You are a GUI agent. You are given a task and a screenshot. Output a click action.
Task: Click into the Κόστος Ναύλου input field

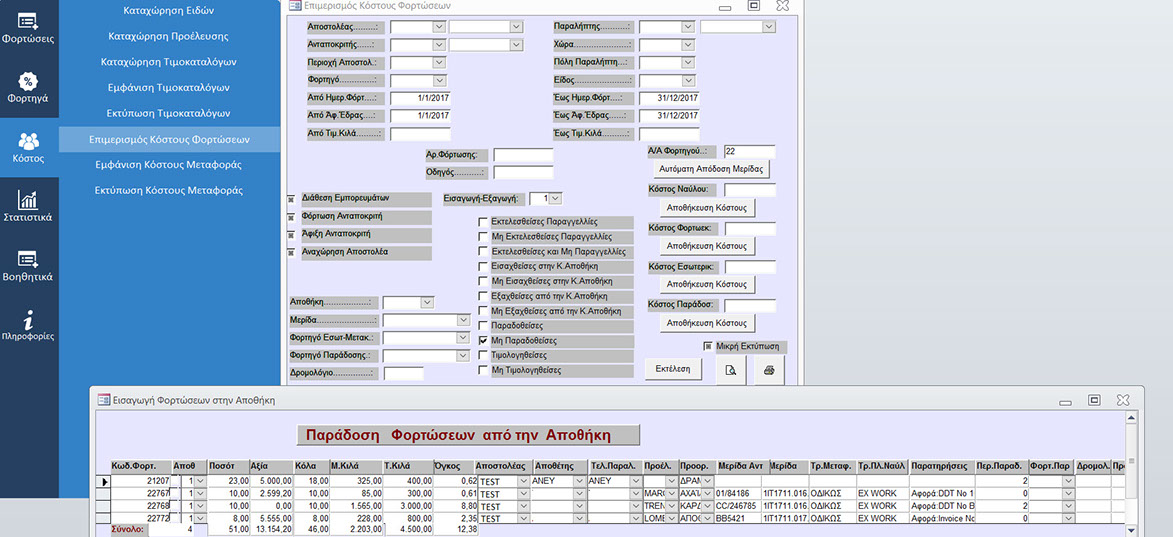point(749,189)
